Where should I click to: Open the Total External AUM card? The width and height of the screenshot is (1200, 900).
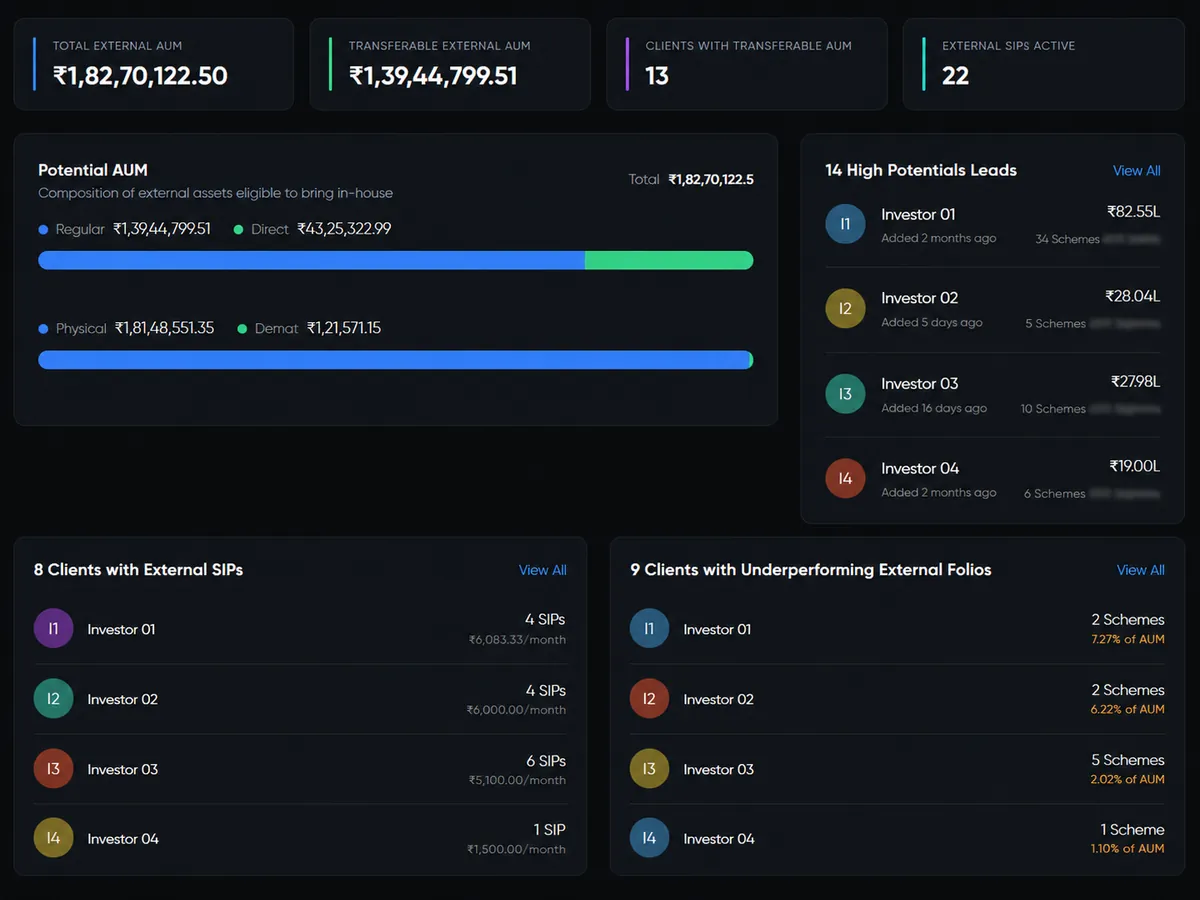(x=154, y=64)
